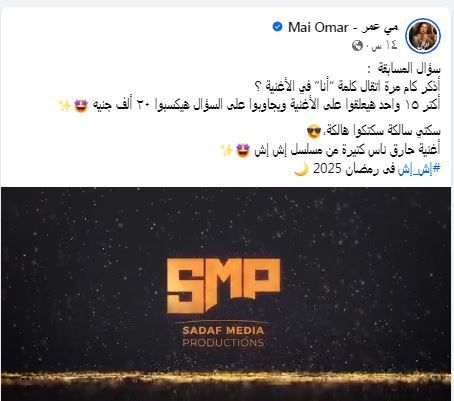Click the SADAF MEDIA text in video
The image size is (454, 401).
223,331
